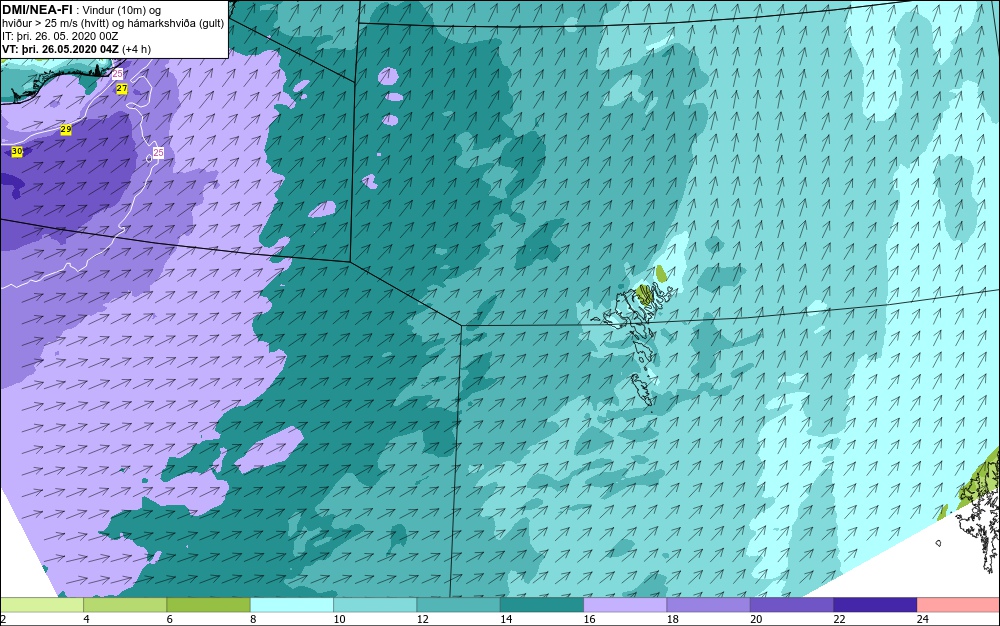Click the yellow "30" max gust label
The image size is (1000, 626).
pyautogui.click(x=17, y=152)
